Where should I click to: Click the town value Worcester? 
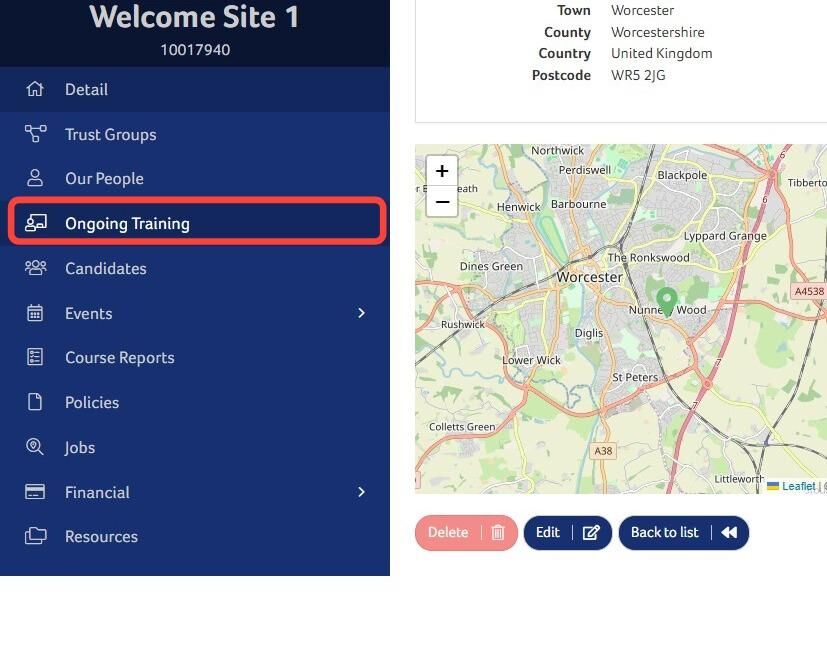click(642, 11)
